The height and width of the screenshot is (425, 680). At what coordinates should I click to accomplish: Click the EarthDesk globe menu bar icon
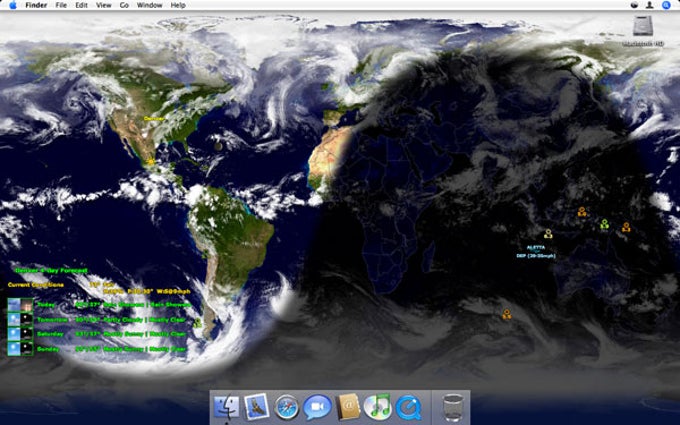pos(634,5)
